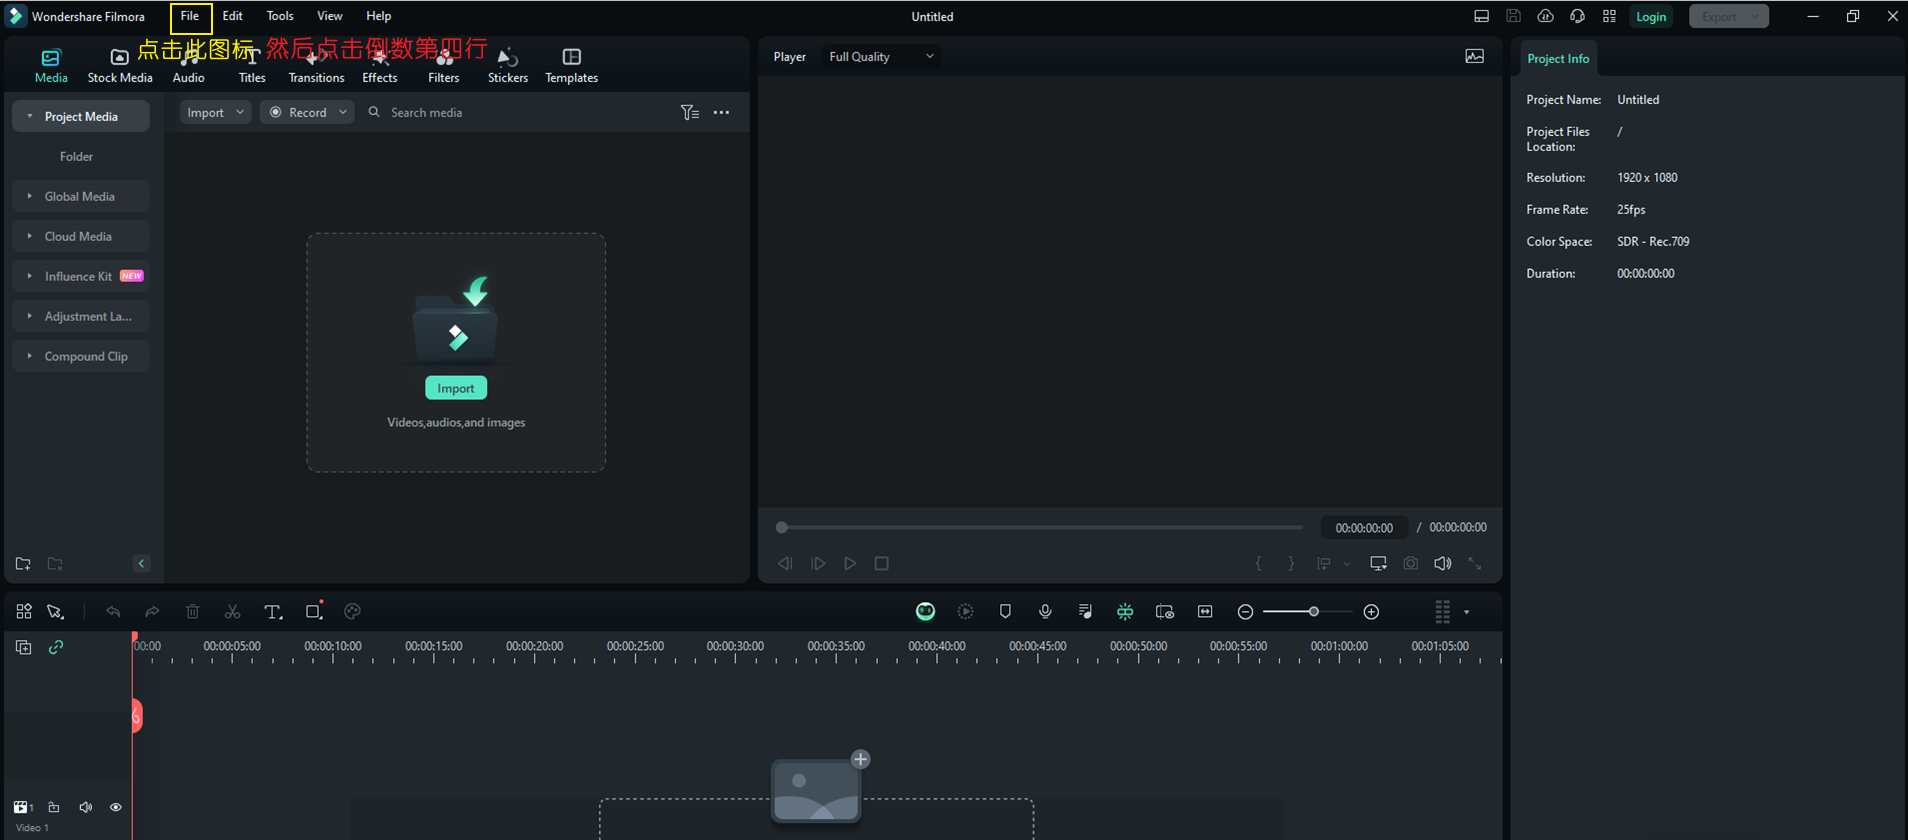Image resolution: width=1908 pixels, height=840 pixels.
Task: Open the track view options dropdown arrow
Action: pos(1467,612)
